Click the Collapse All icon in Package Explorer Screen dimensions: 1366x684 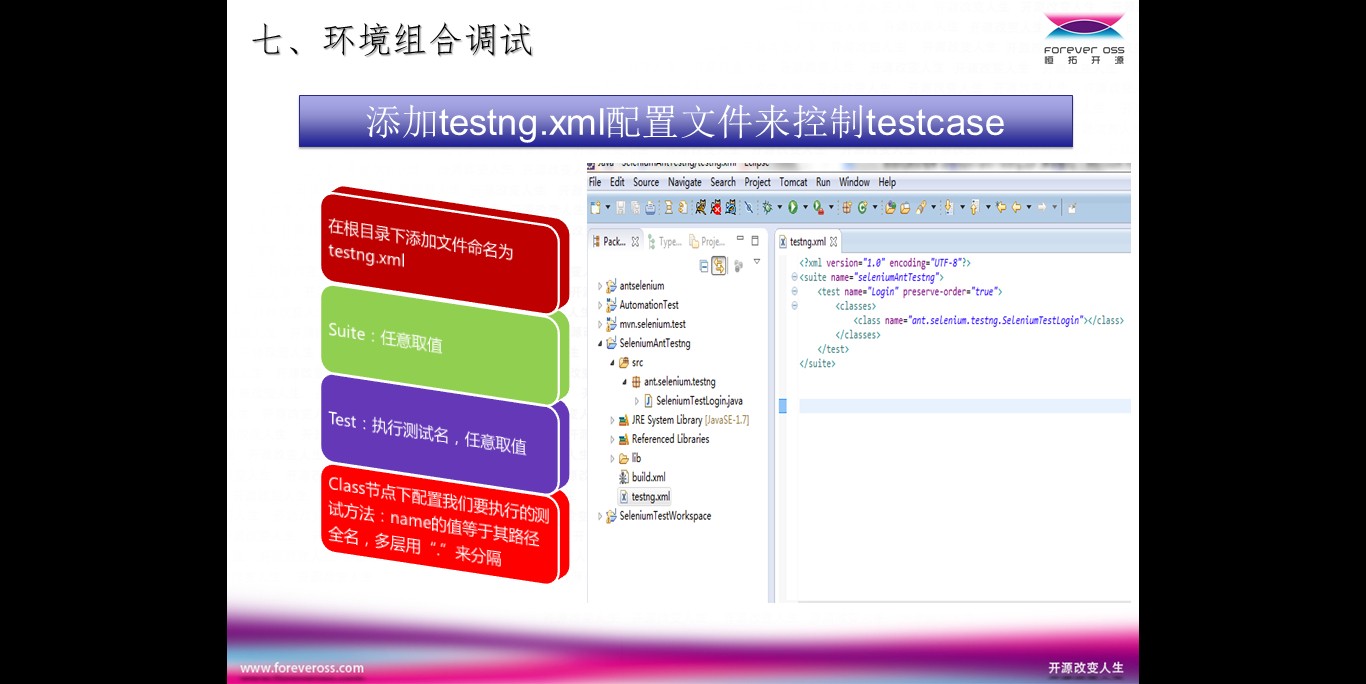click(704, 265)
